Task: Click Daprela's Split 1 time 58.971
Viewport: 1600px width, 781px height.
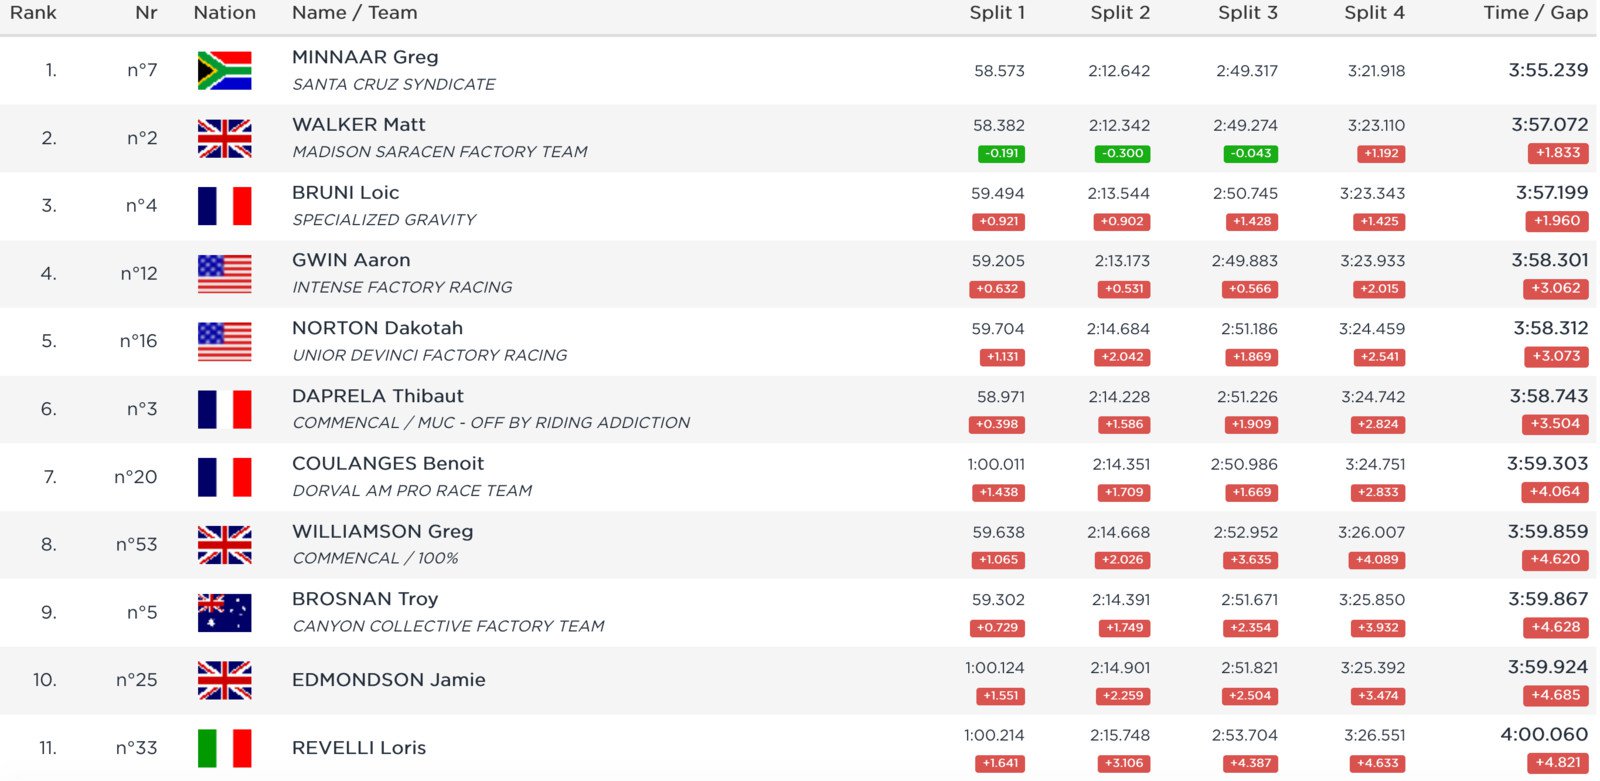Action: (1001, 397)
